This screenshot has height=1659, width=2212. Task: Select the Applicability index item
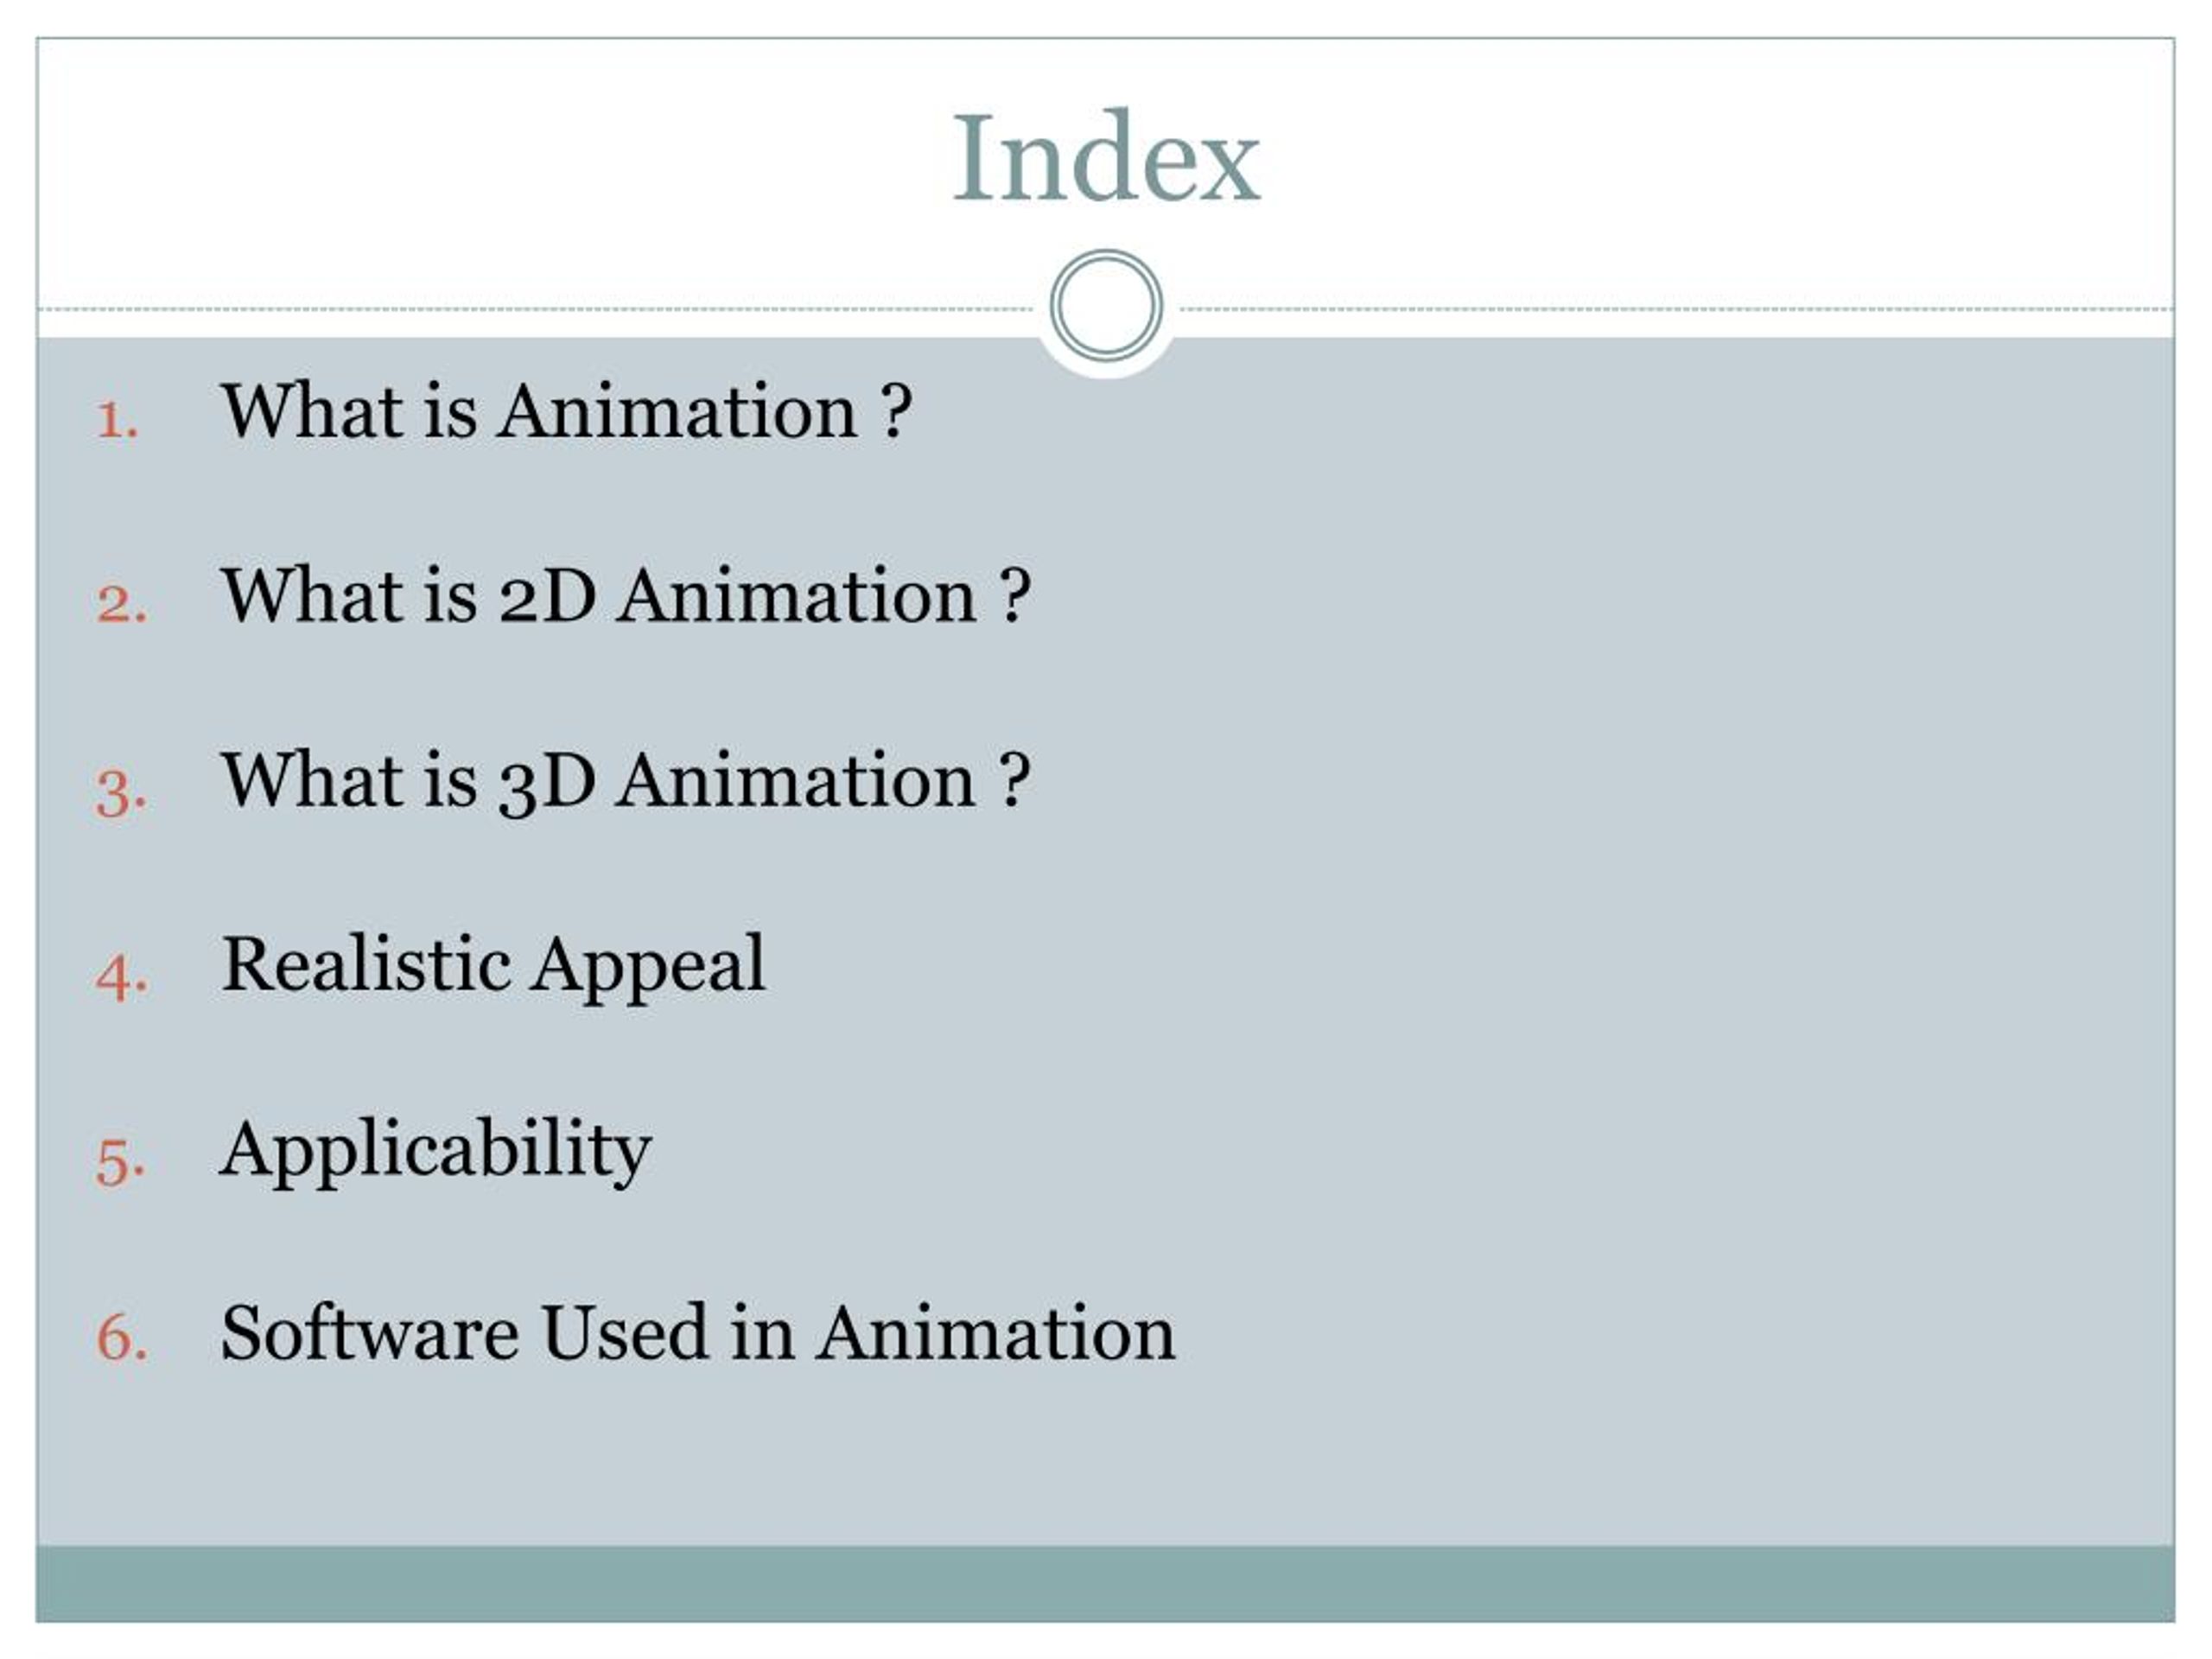[436, 1151]
